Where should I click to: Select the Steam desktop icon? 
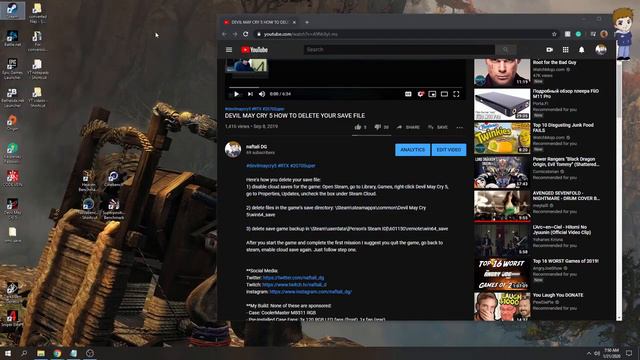click(x=12, y=11)
